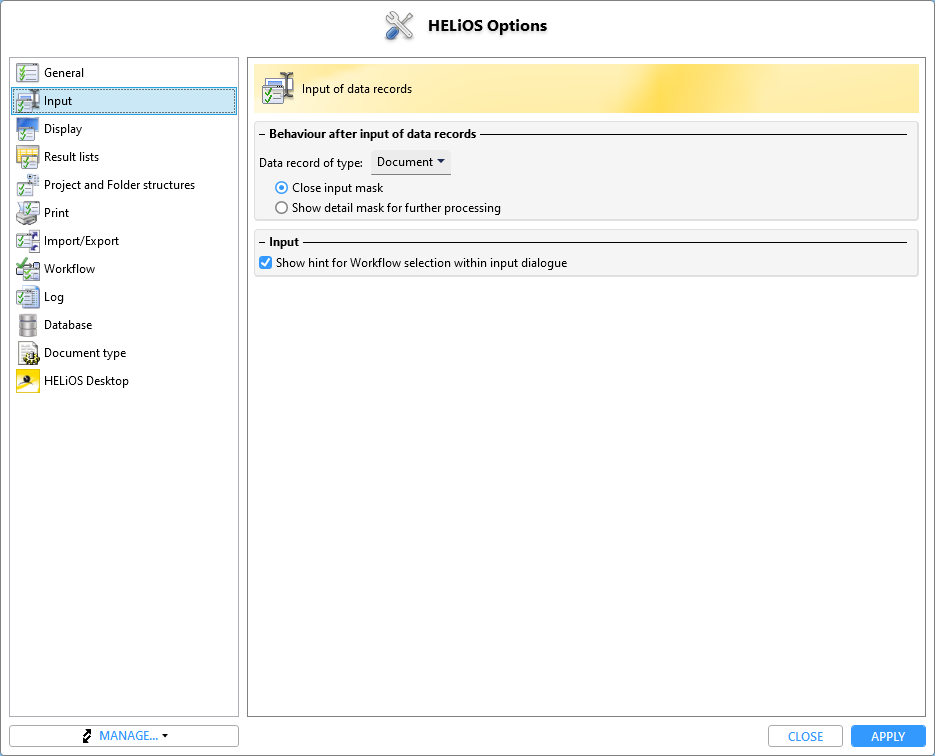Select Import/Export settings
Viewport: 935px width, 756px height.
point(124,241)
